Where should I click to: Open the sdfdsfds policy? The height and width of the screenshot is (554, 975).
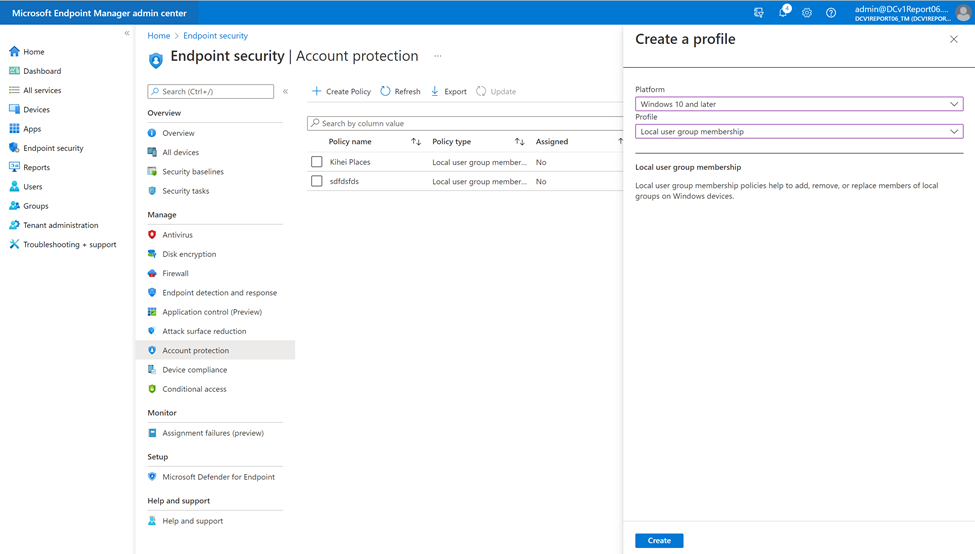tap(344, 182)
